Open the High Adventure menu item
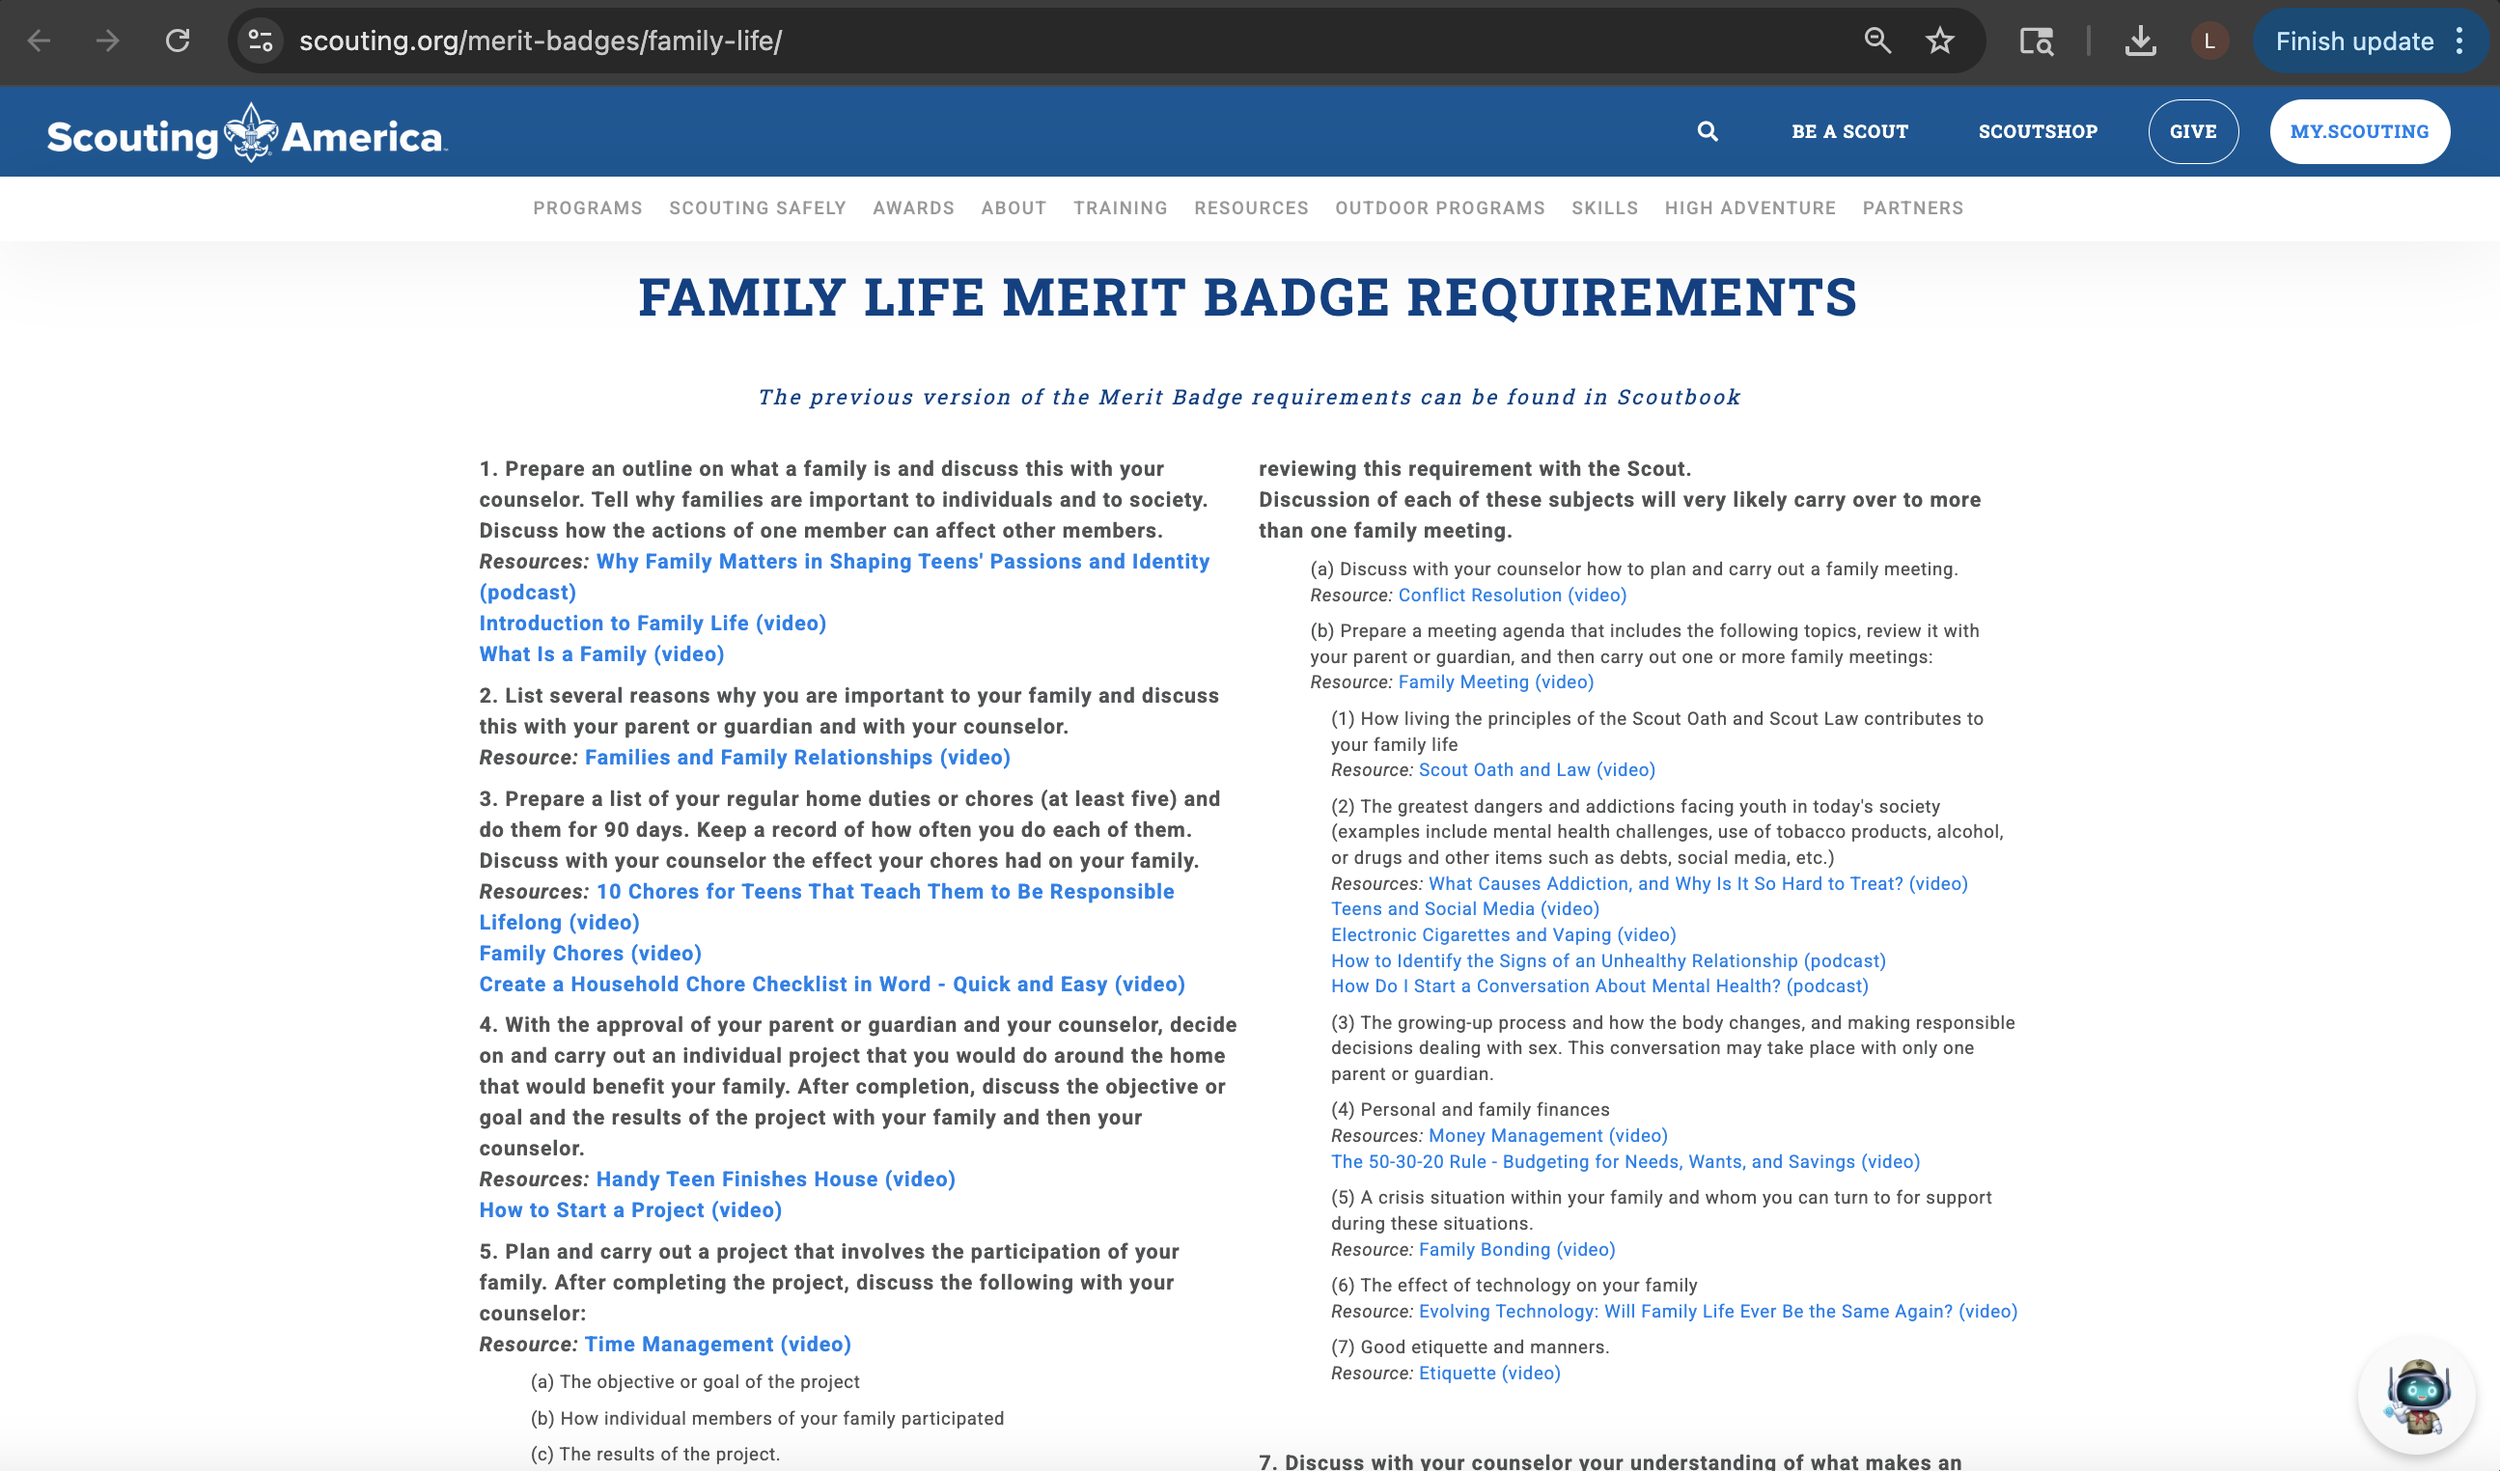 [x=1749, y=208]
